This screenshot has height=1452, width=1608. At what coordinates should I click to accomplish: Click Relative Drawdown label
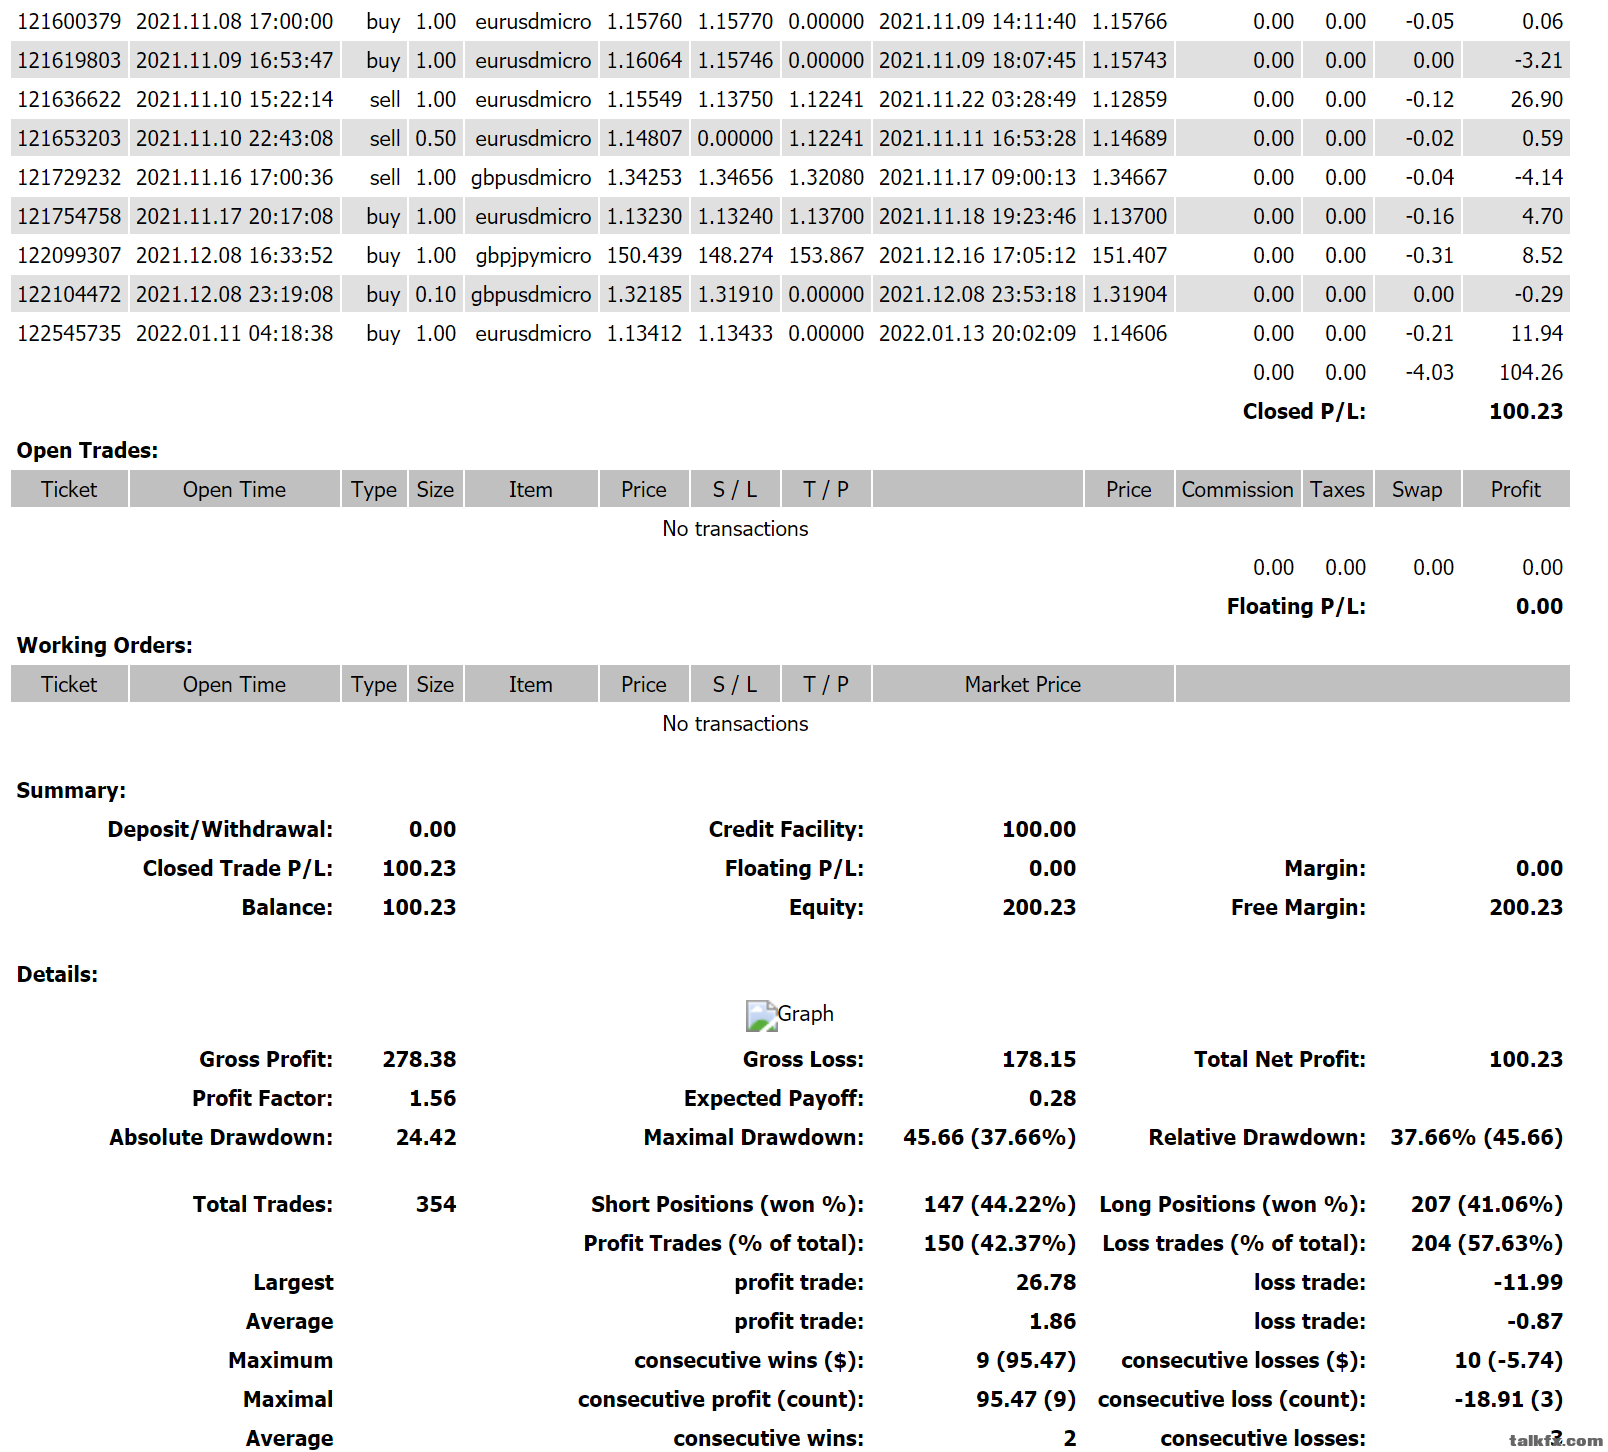[x=1257, y=1137]
